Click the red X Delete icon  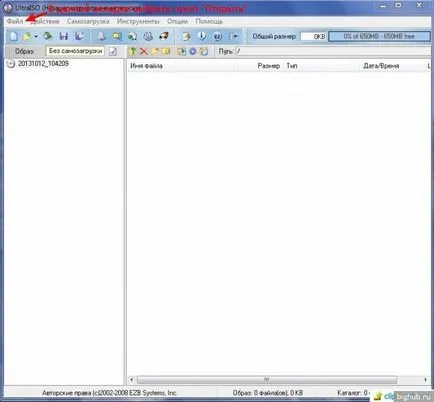pyautogui.click(x=144, y=51)
